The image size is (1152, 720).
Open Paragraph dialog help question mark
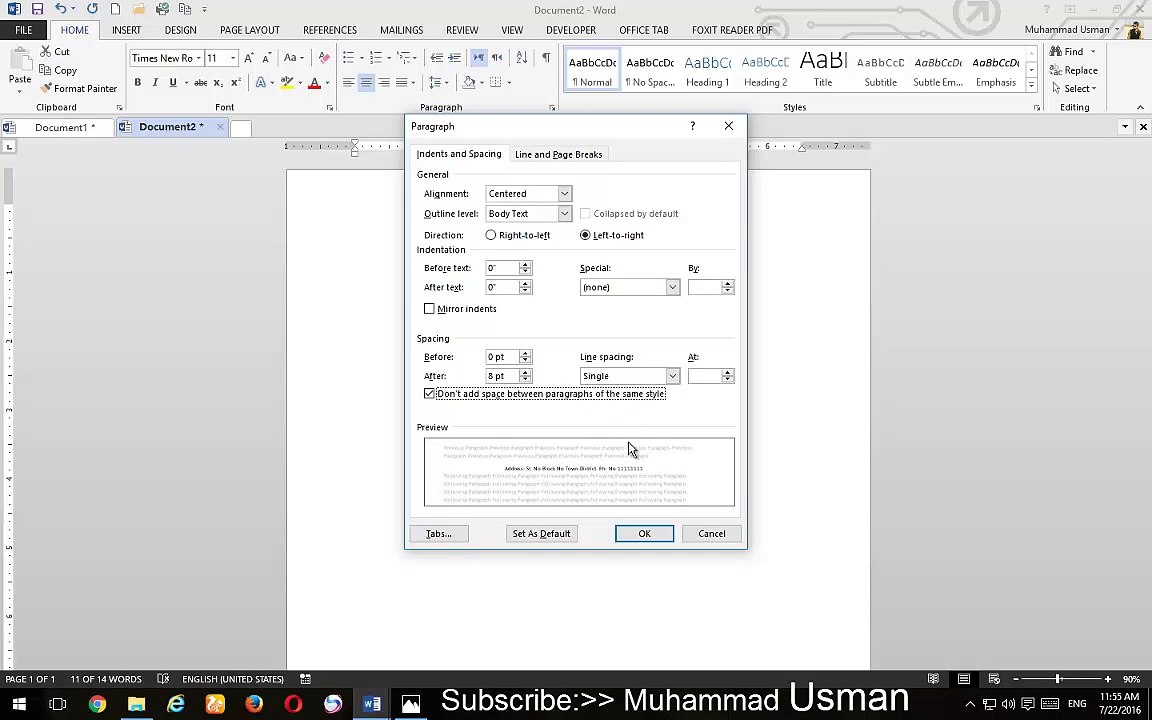pyautogui.click(x=692, y=126)
